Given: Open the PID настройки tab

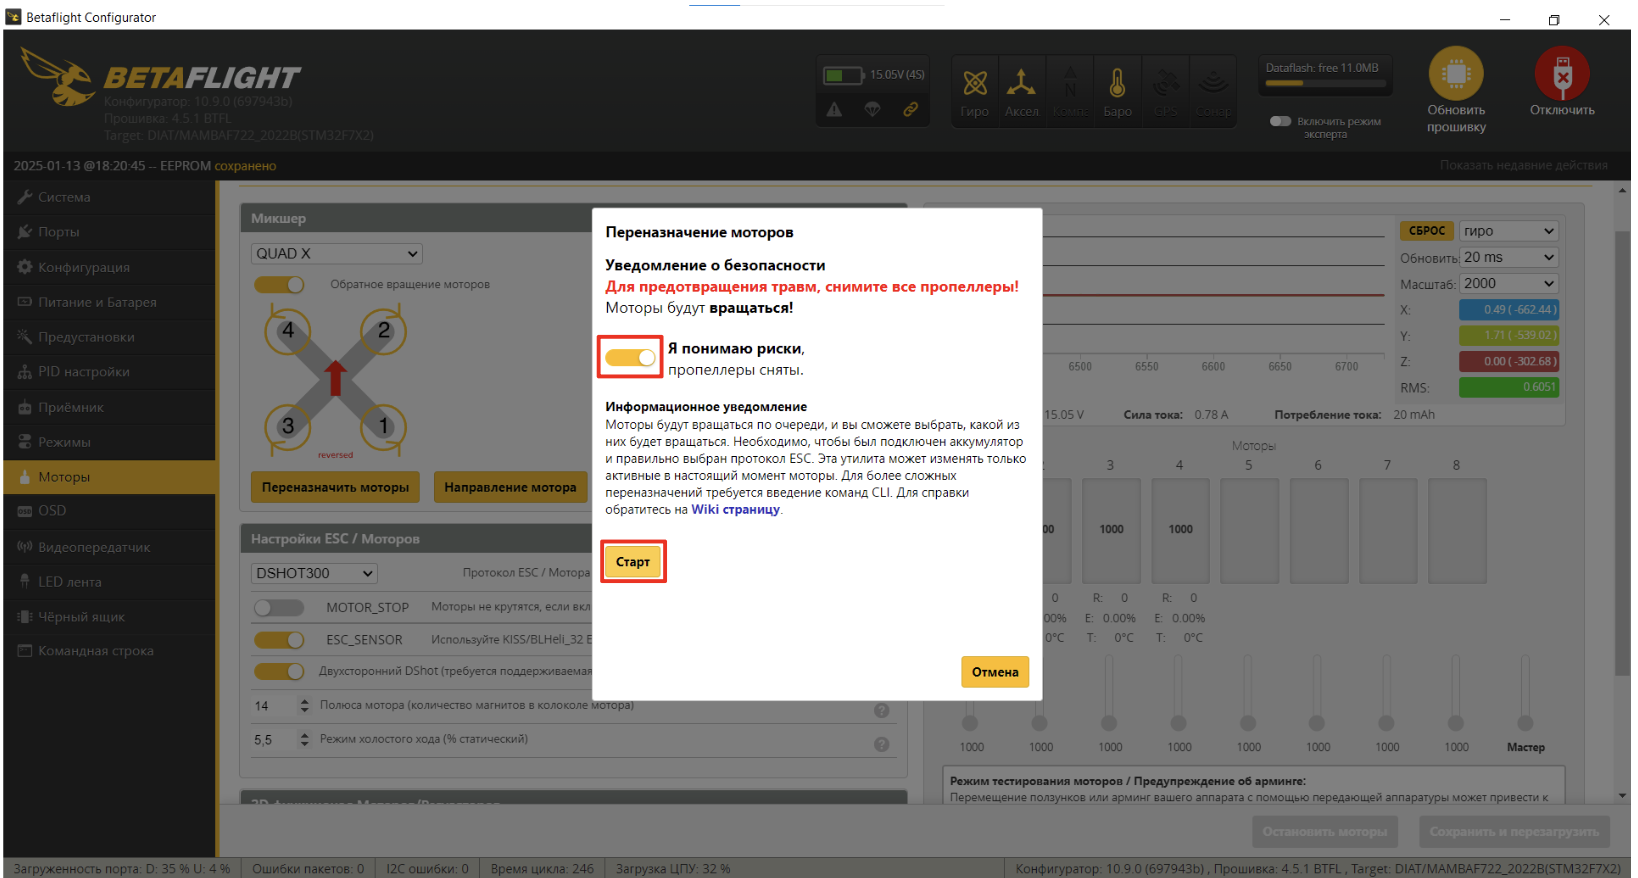Looking at the screenshot, I should [84, 372].
